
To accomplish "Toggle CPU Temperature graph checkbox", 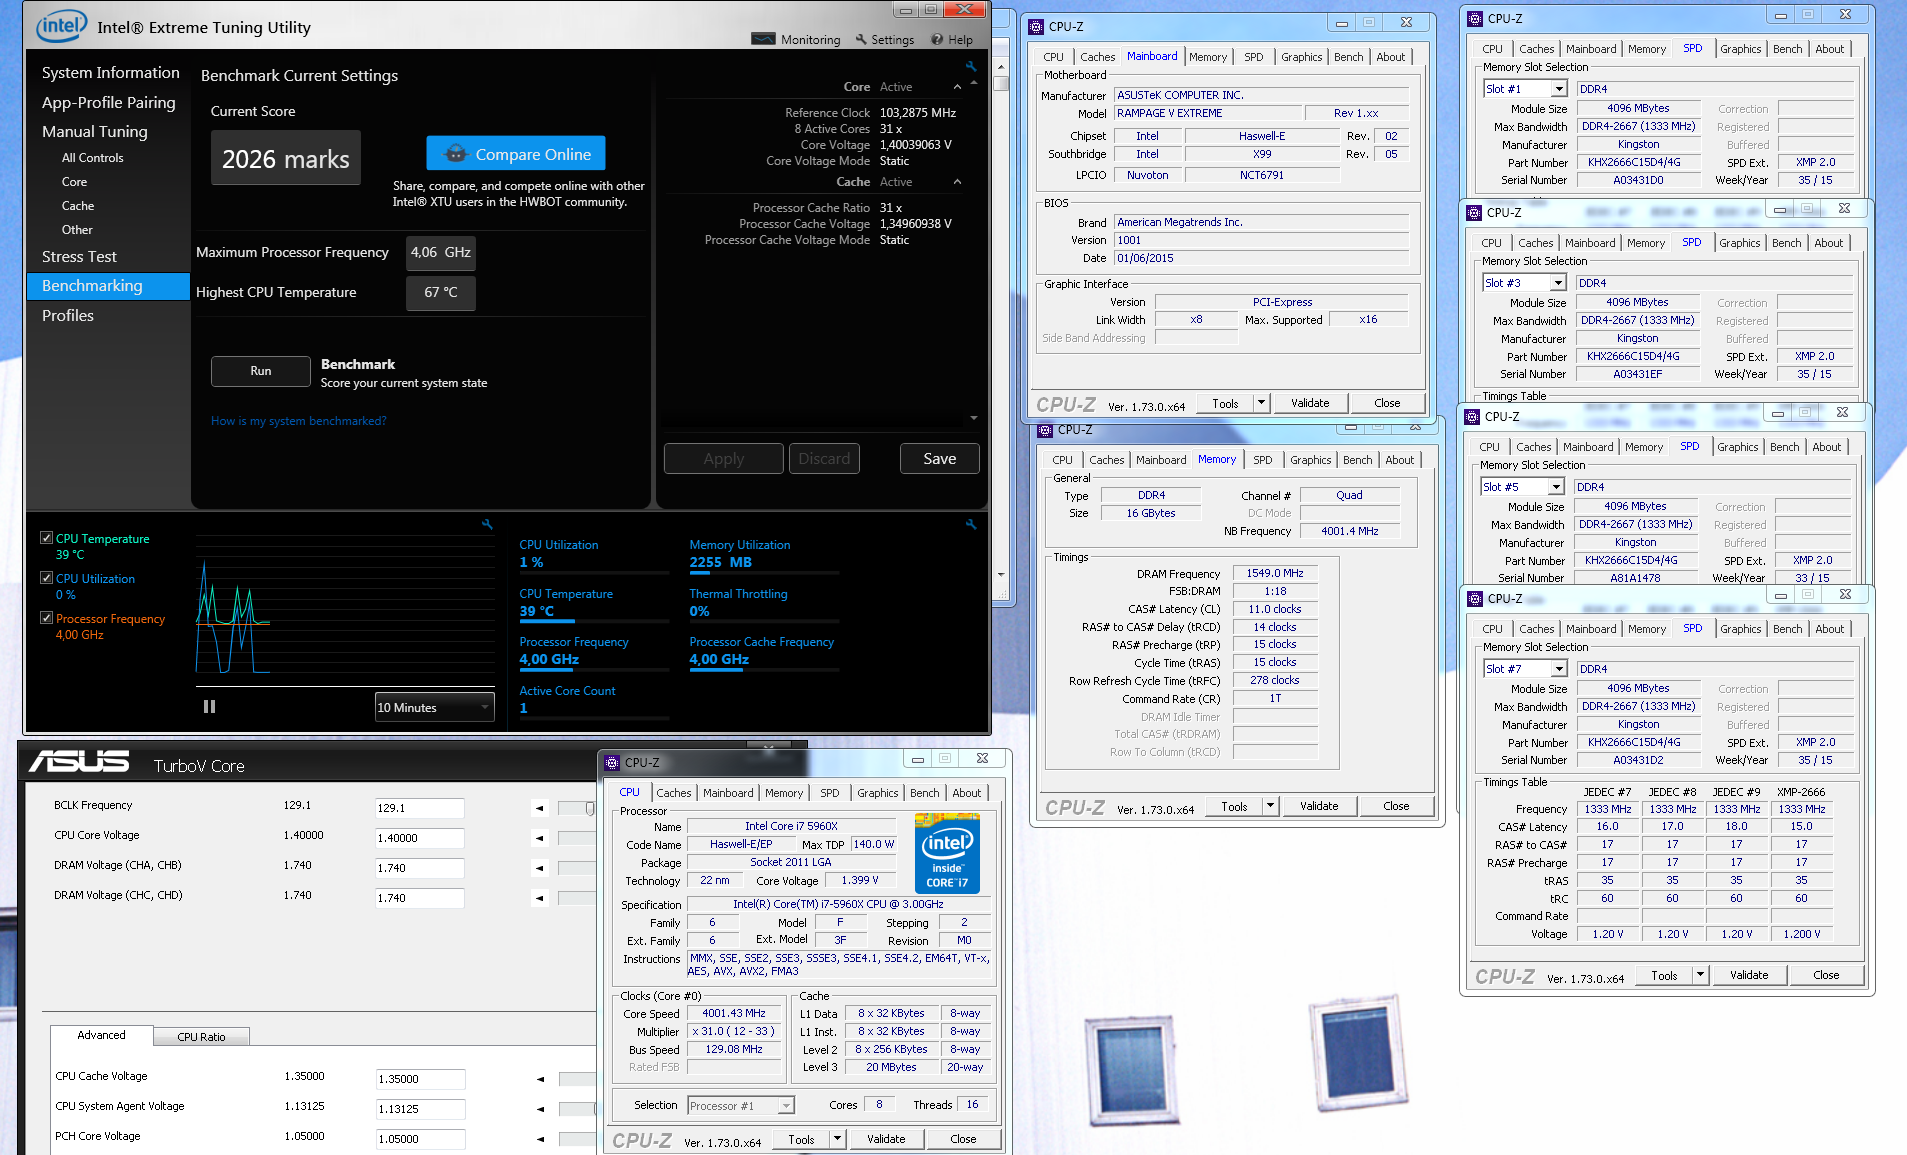I will [x=46, y=538].
